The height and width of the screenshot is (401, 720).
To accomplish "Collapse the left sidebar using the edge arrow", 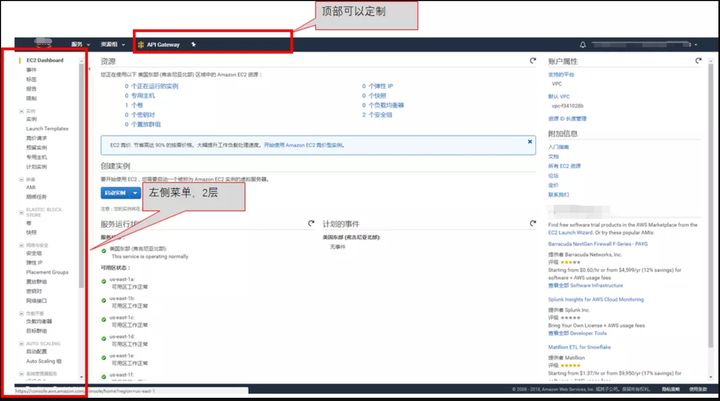I will click(x=90, y=69).
